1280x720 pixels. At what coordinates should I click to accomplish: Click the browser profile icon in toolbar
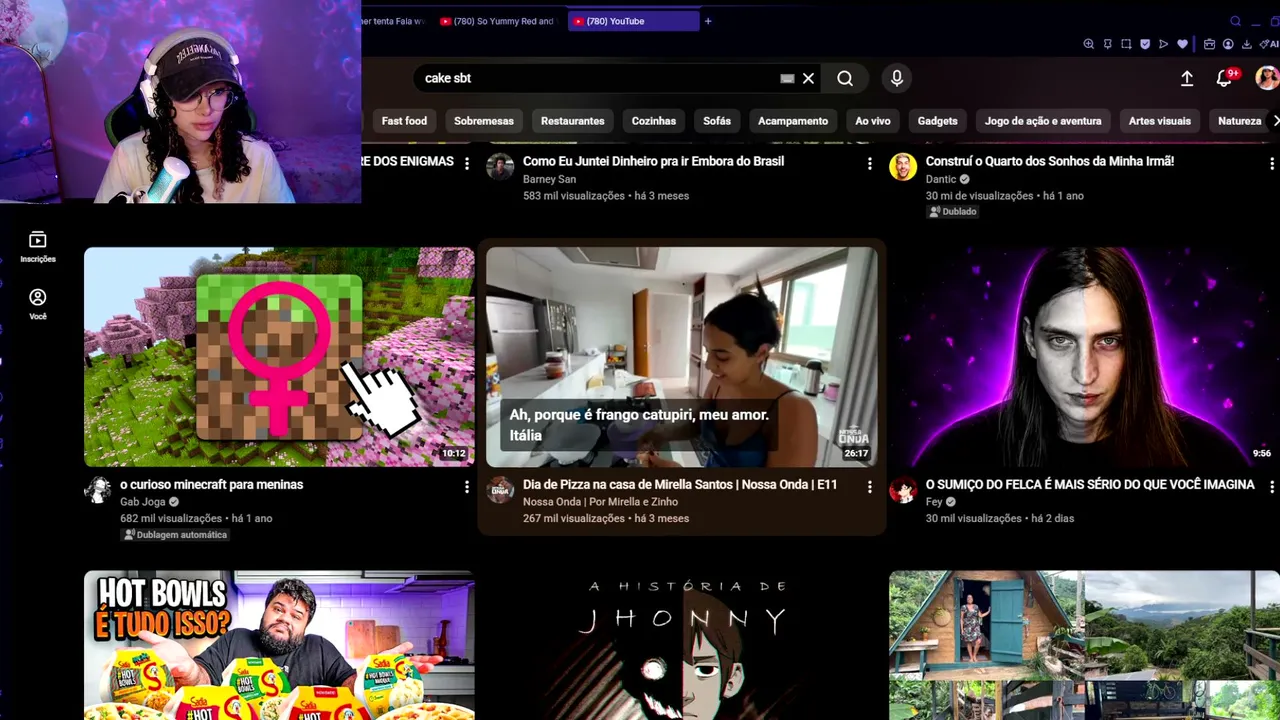1227,44
